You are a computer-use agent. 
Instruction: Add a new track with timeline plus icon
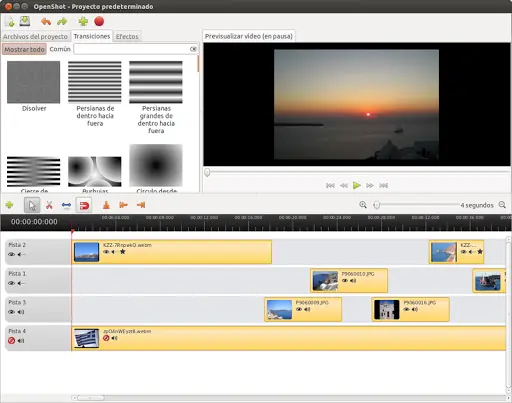pos(9,205)
